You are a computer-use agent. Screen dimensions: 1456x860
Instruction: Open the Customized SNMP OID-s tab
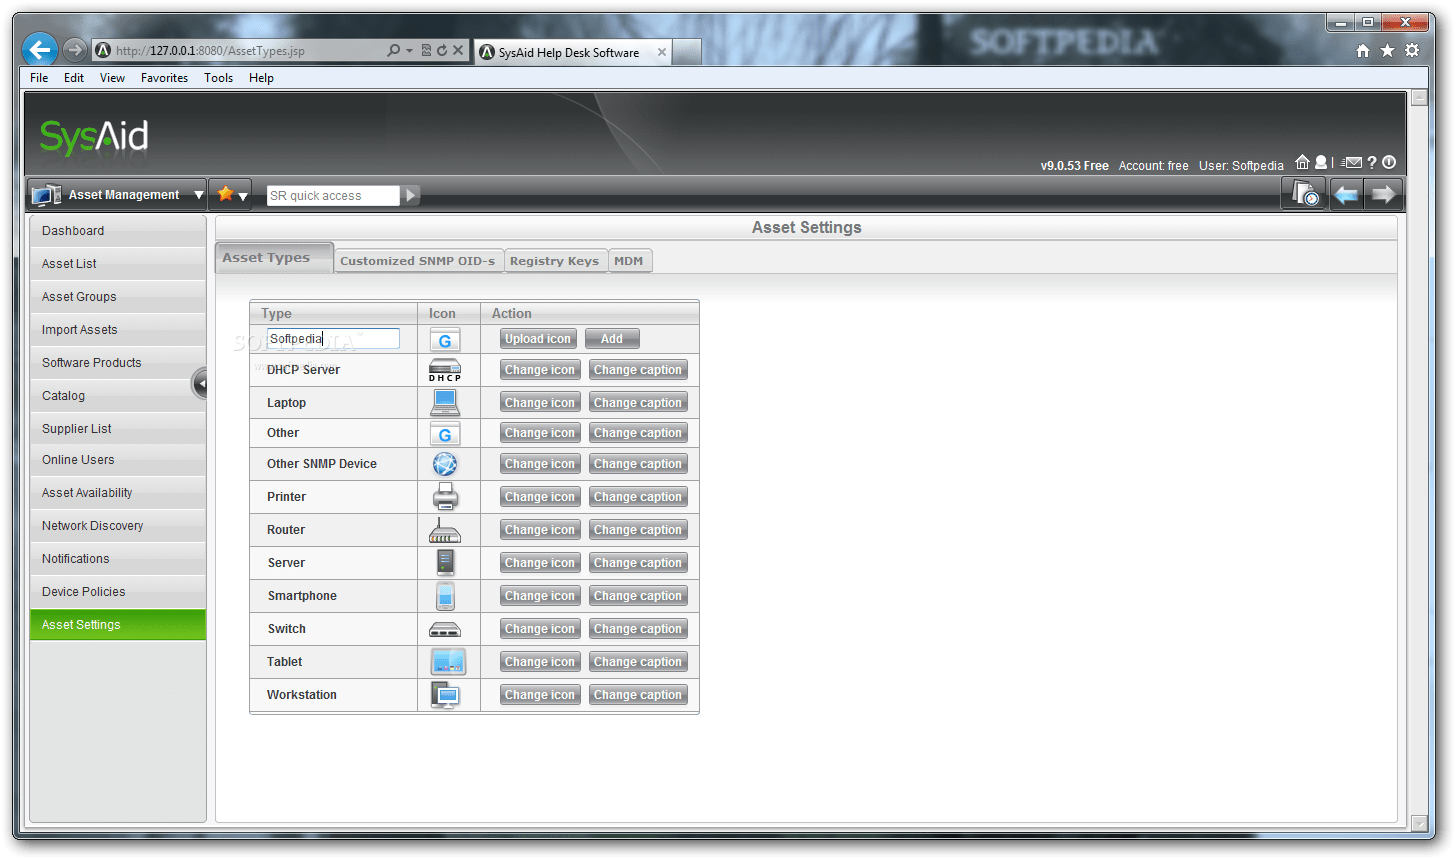418,260
